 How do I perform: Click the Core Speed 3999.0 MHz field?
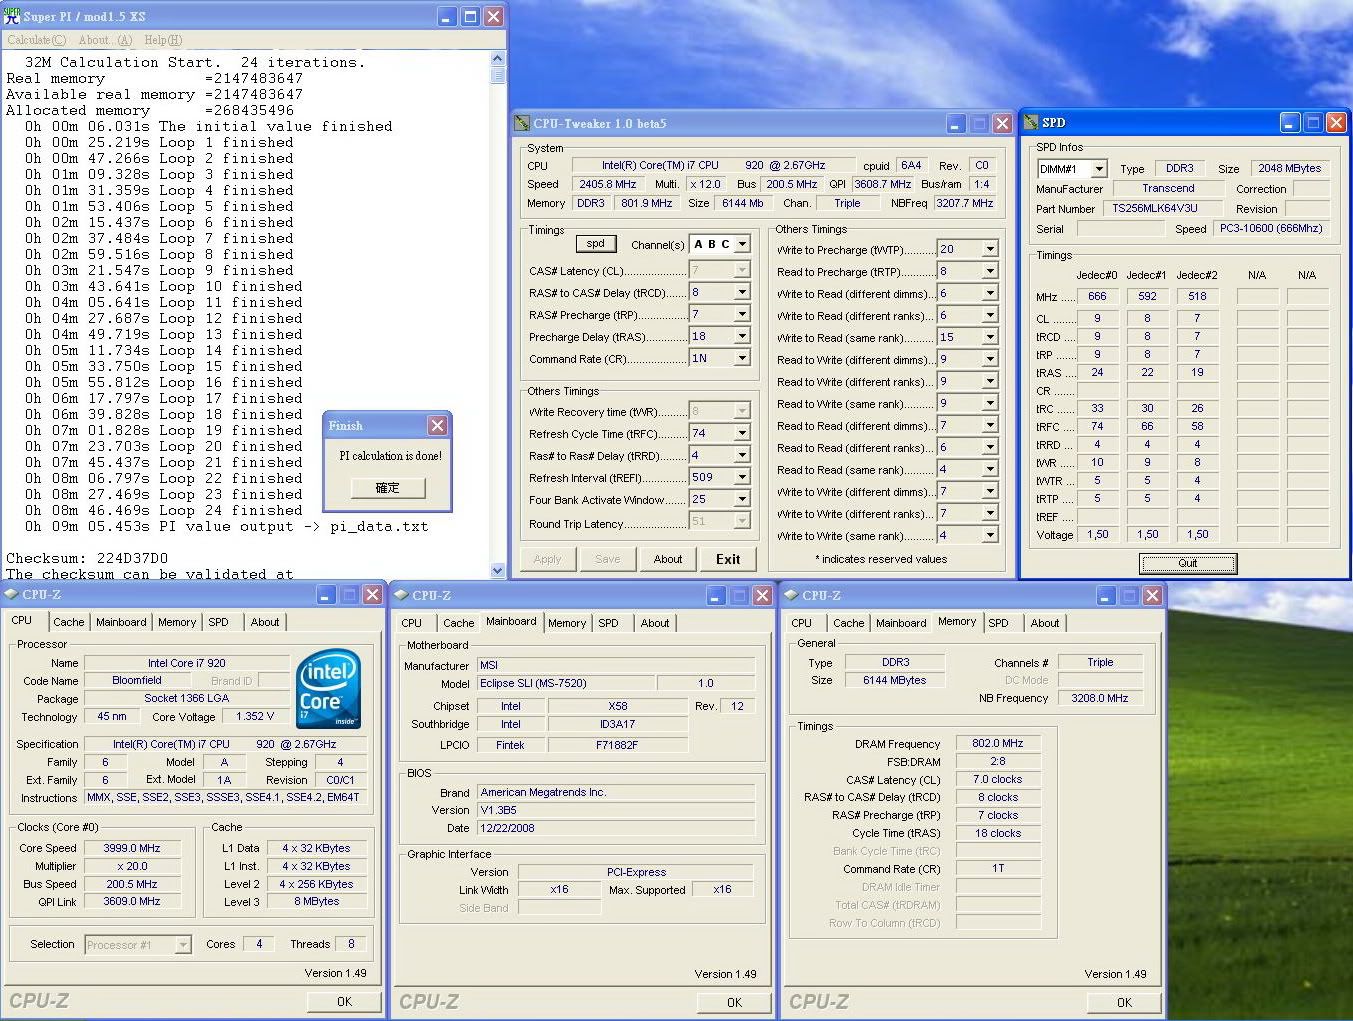click(x=132, y=848)
